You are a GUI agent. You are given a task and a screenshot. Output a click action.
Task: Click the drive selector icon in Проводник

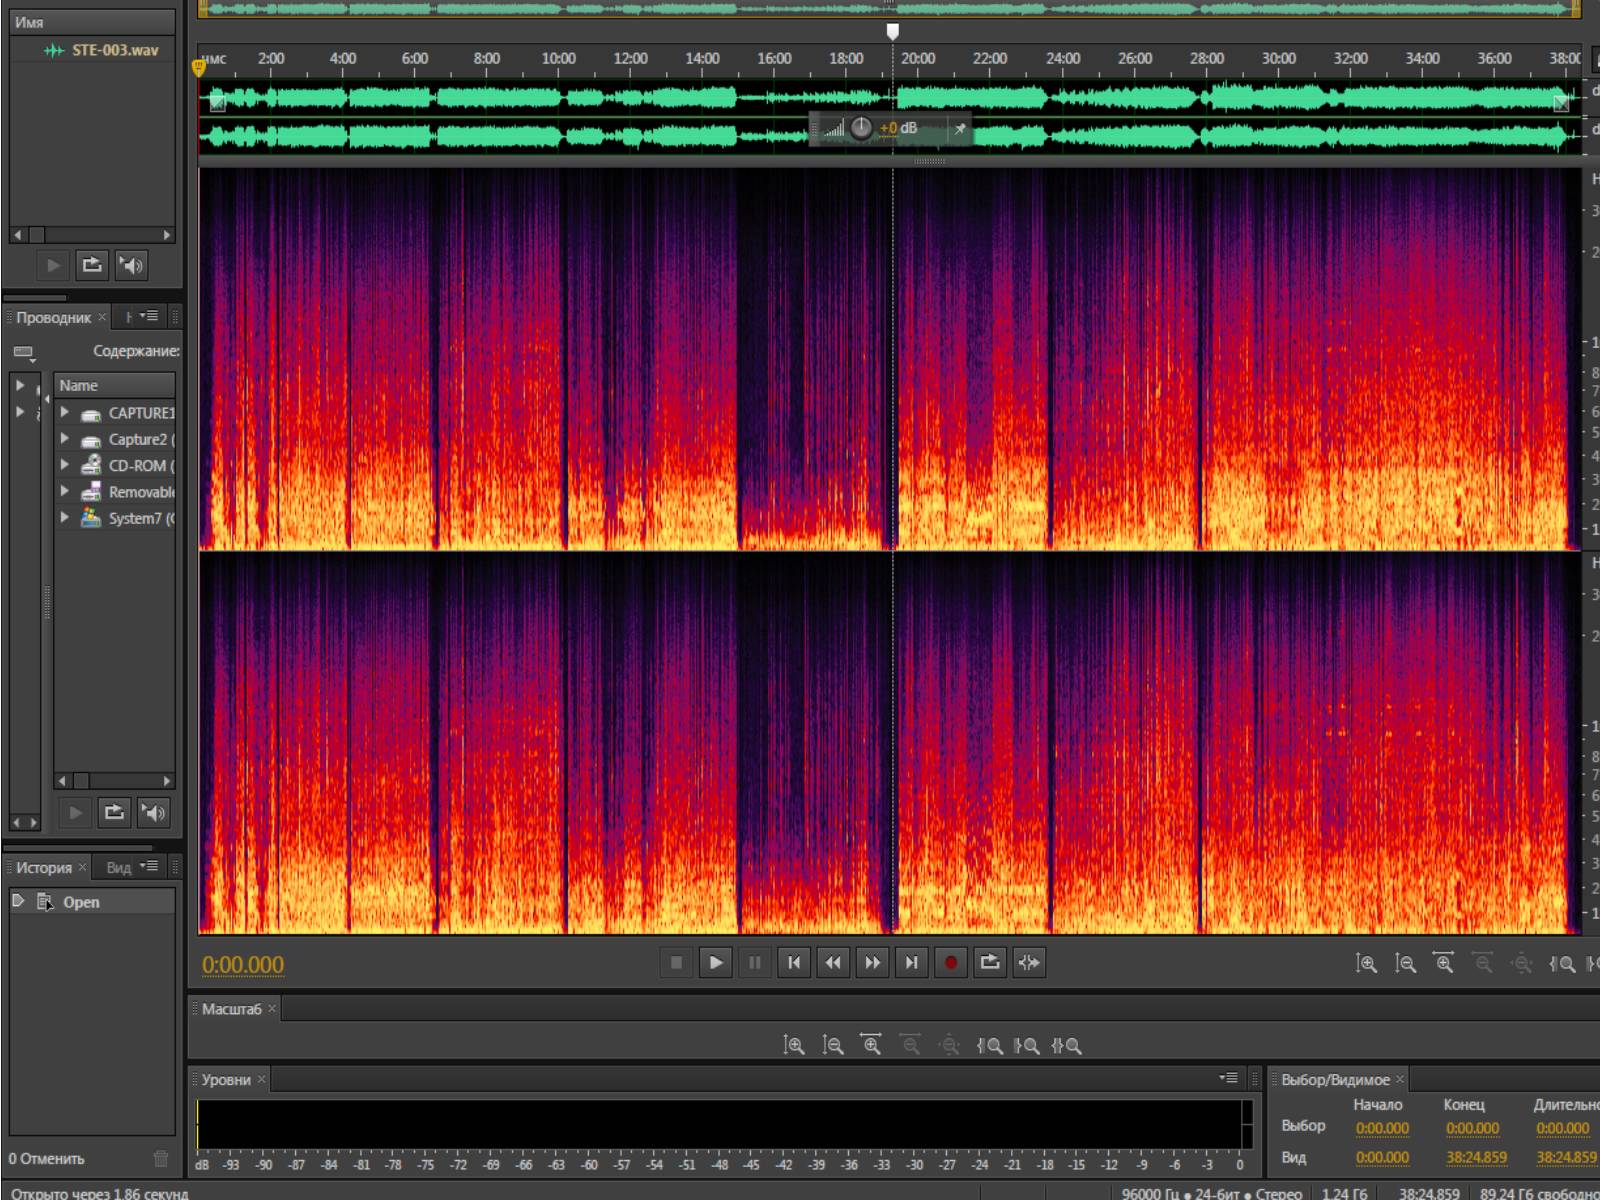(x=24, y=352)
